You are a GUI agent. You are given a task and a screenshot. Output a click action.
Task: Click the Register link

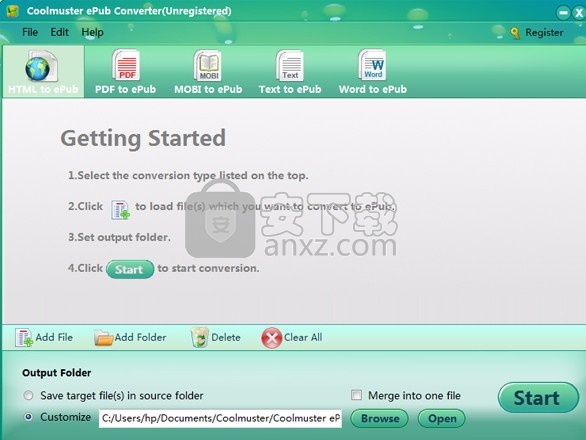pyautogui.click(x=544, y=33)
